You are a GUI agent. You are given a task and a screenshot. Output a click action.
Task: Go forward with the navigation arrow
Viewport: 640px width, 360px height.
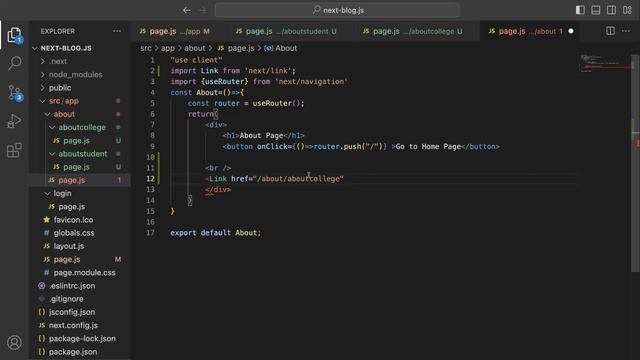(203, 10)
